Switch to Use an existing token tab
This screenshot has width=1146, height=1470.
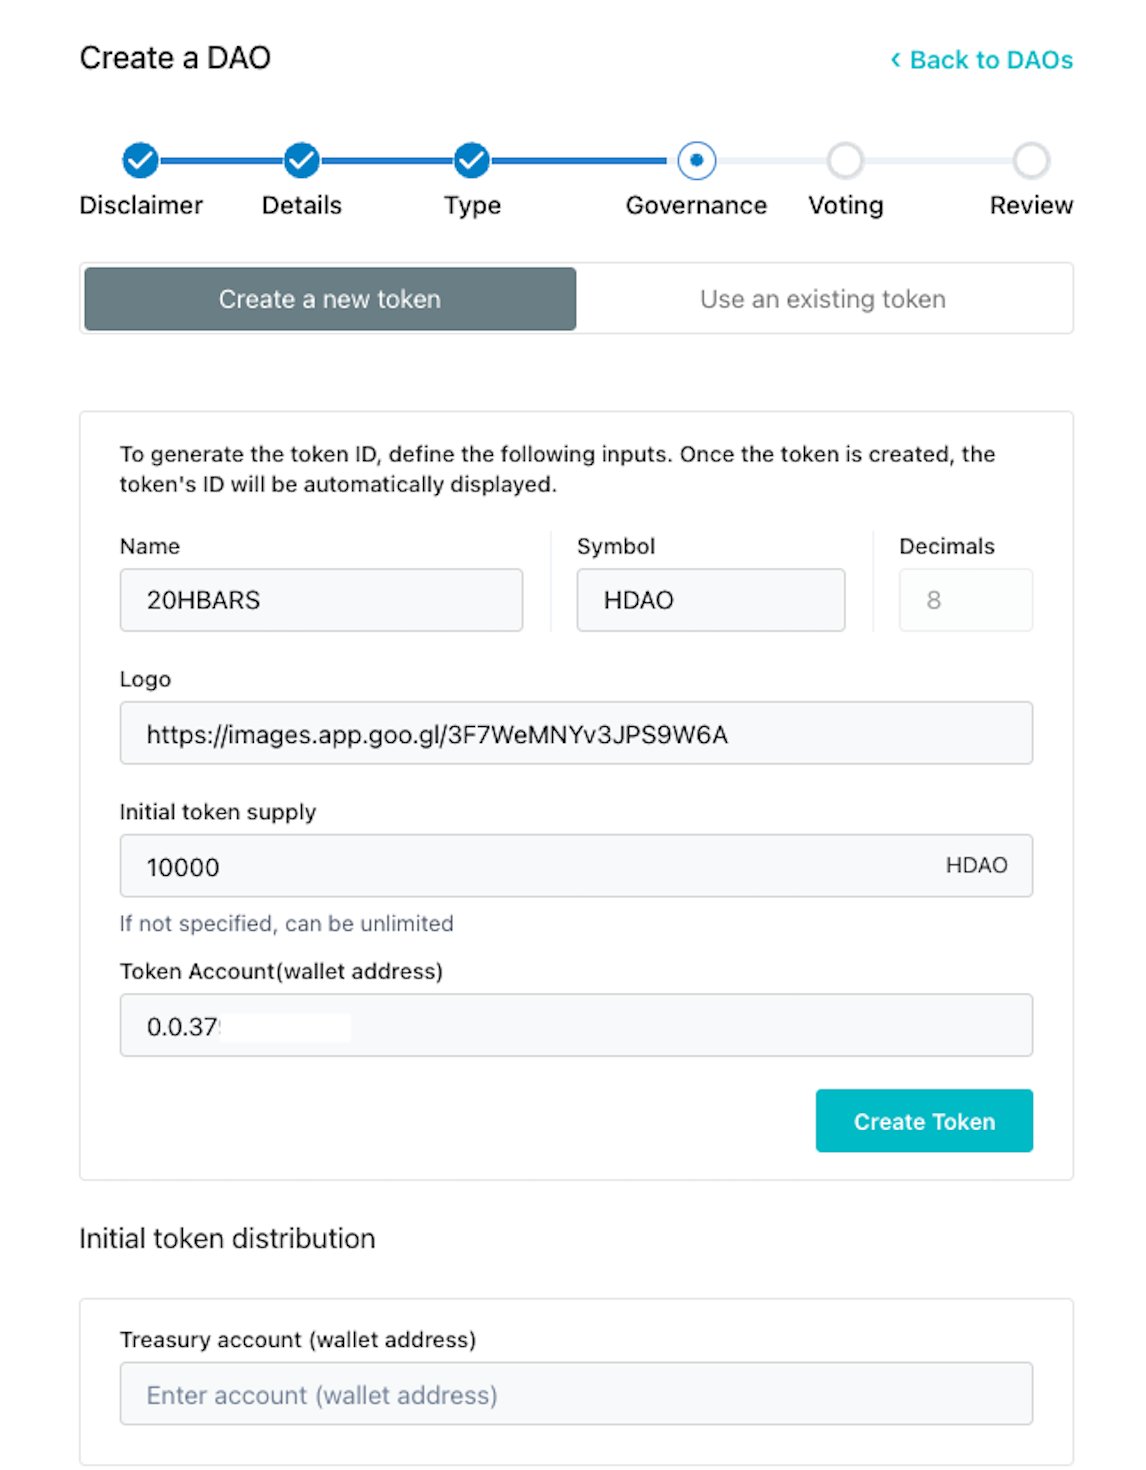coord(823,299)
